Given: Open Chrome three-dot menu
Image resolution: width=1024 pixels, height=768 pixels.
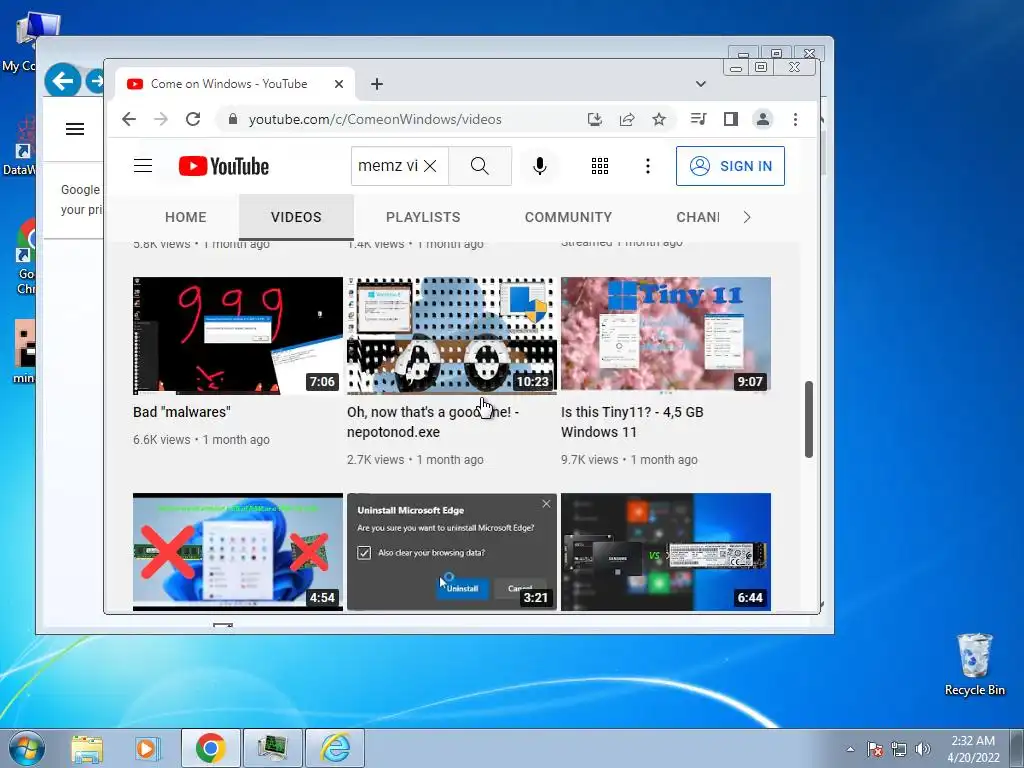Looking at the screenshot, I should click(795, 119).
